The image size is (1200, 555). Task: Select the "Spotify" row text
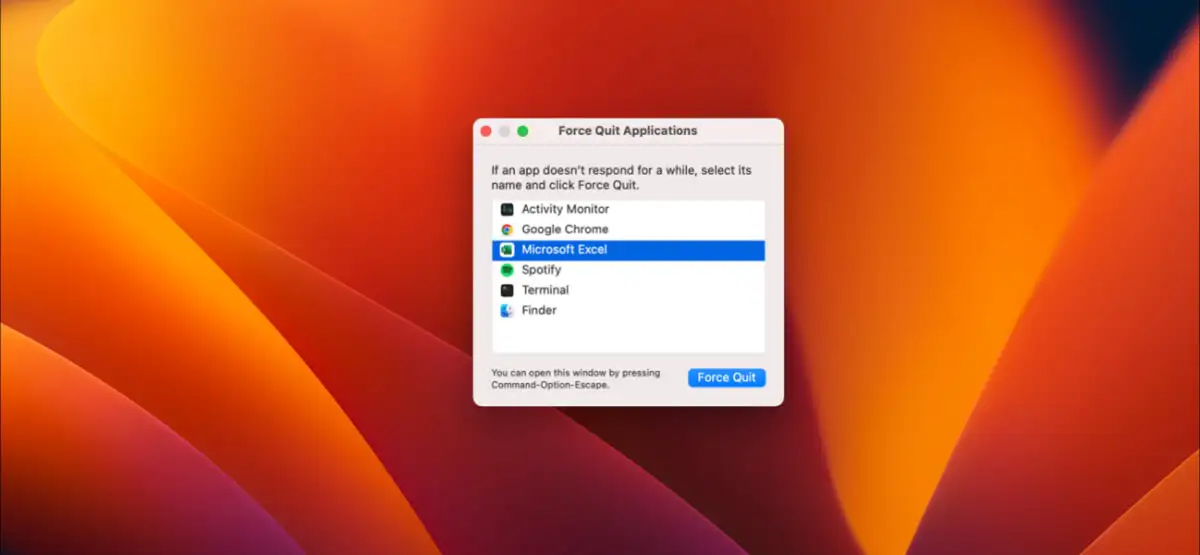coord(541,270)
